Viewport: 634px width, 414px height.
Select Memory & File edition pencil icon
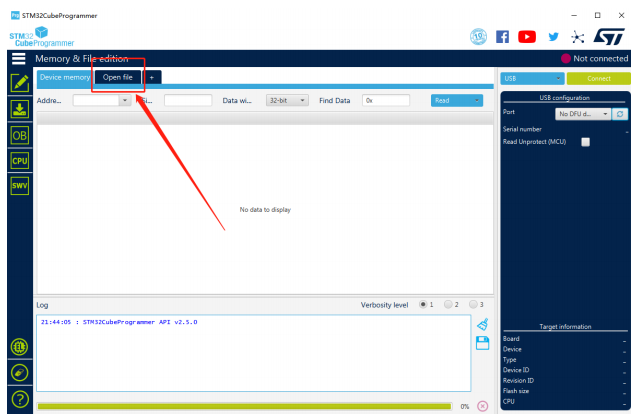19,83
